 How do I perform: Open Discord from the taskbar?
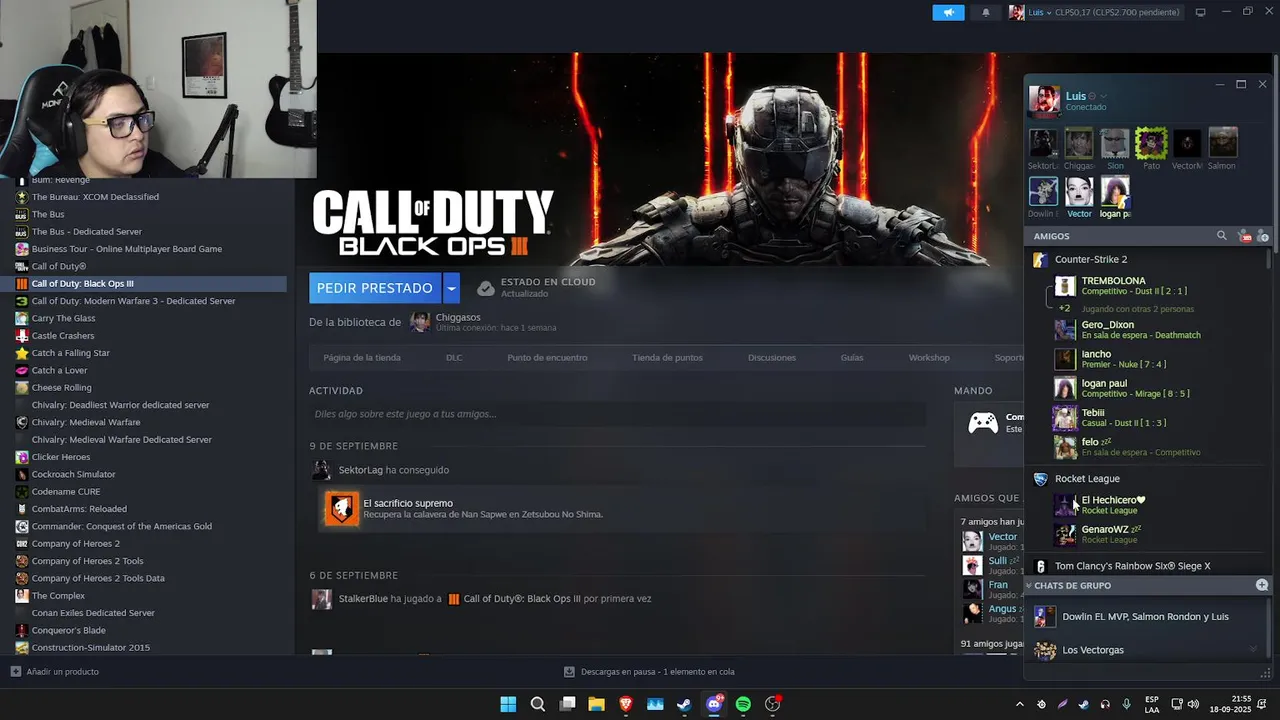point(714,704)
